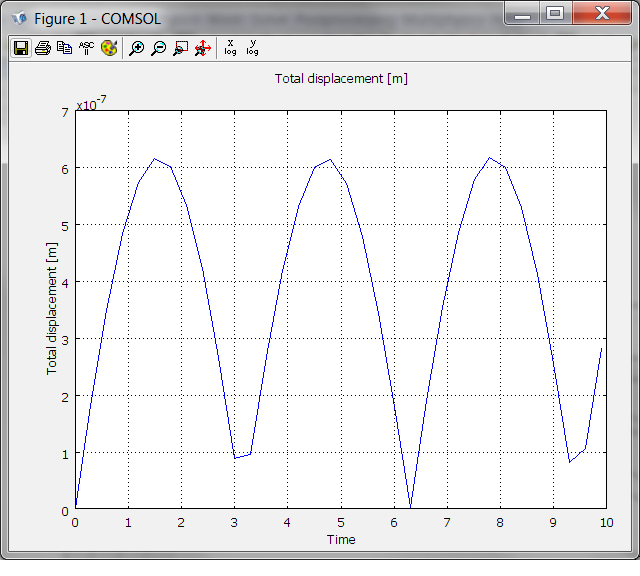Click the first curve peak near time 1.5
This screenshot has height=576, width=640.
154,159
